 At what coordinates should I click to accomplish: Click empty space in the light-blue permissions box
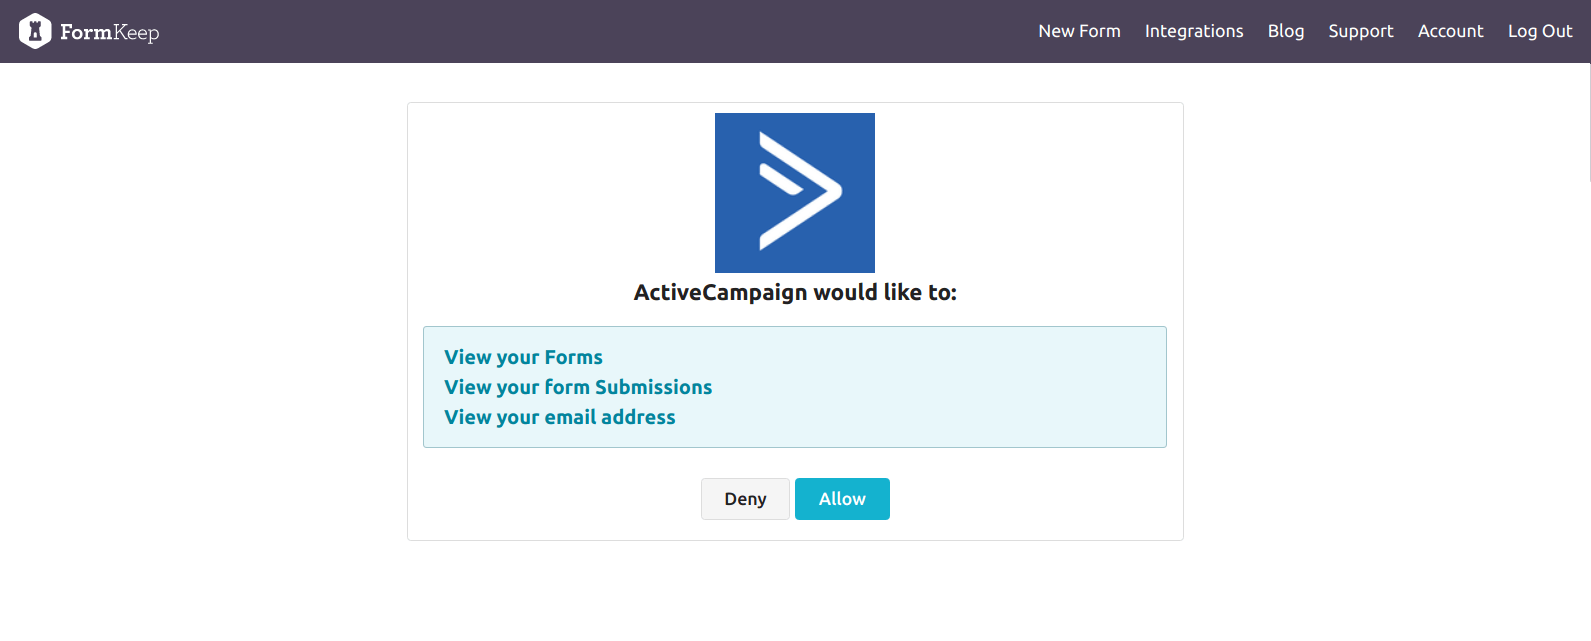click(950, 390)
